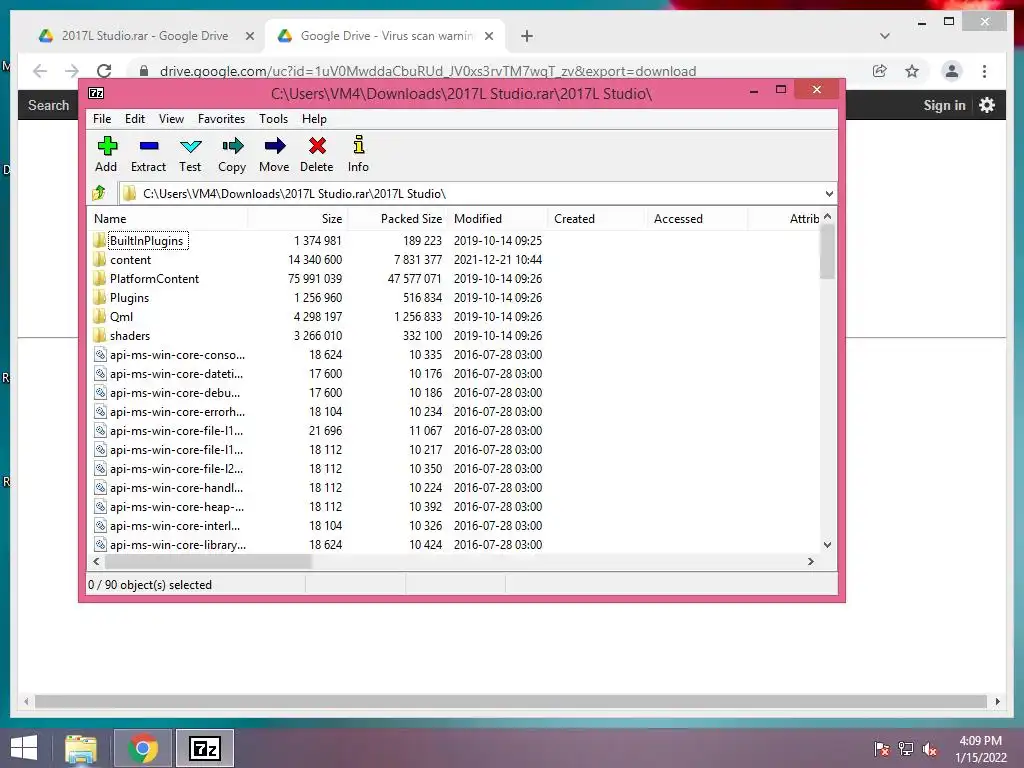The width and height of the screenshot is (1024, 768).
Task: Click the Chrome reload button
Action: (x=104, y=71)
